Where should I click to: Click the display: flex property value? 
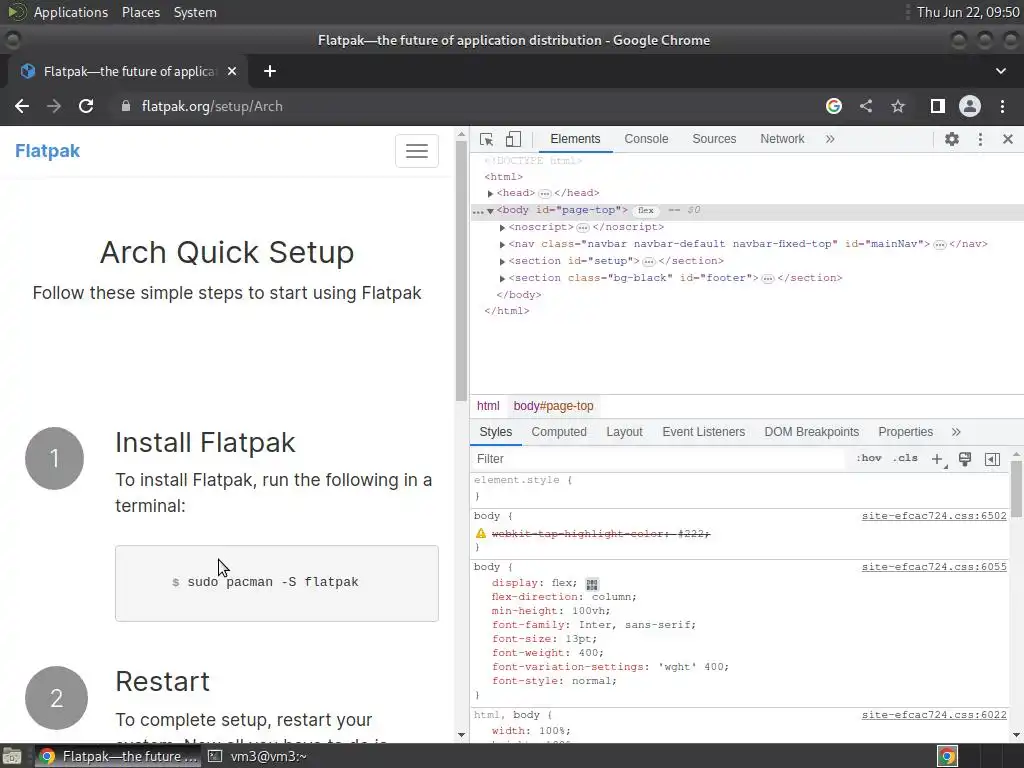coord(562,583)
